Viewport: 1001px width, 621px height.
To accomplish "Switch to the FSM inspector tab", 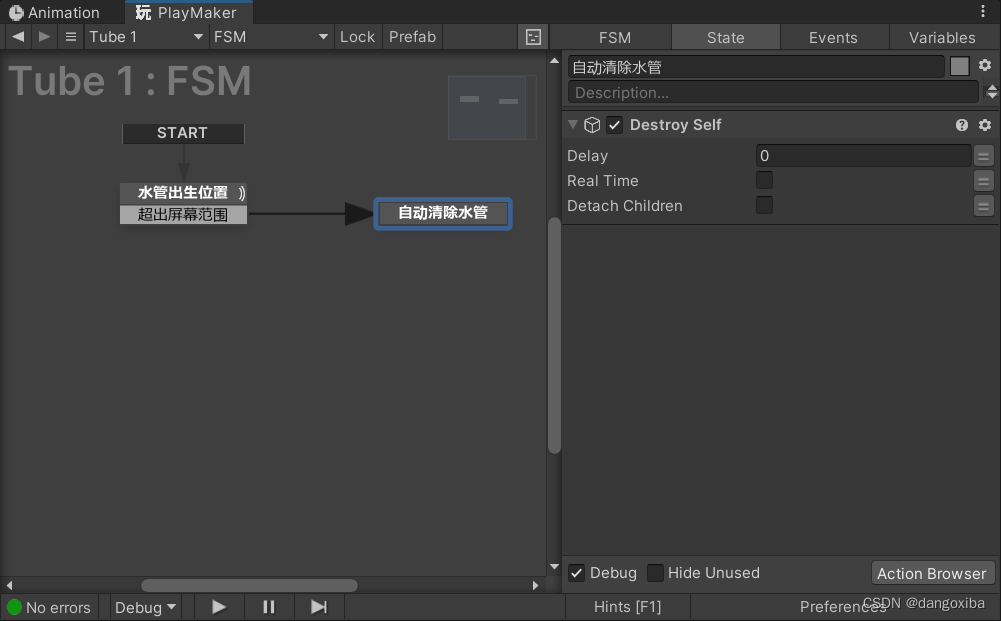I will 615,38.
